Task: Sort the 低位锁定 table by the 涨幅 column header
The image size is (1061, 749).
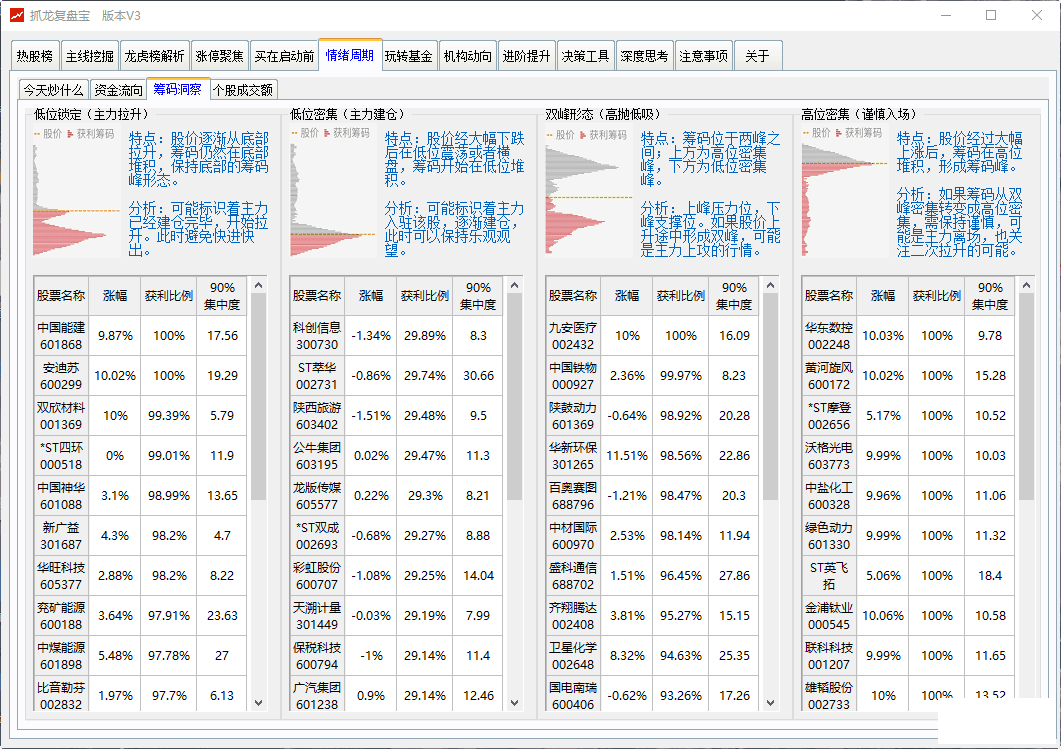Action: (115, 296)
